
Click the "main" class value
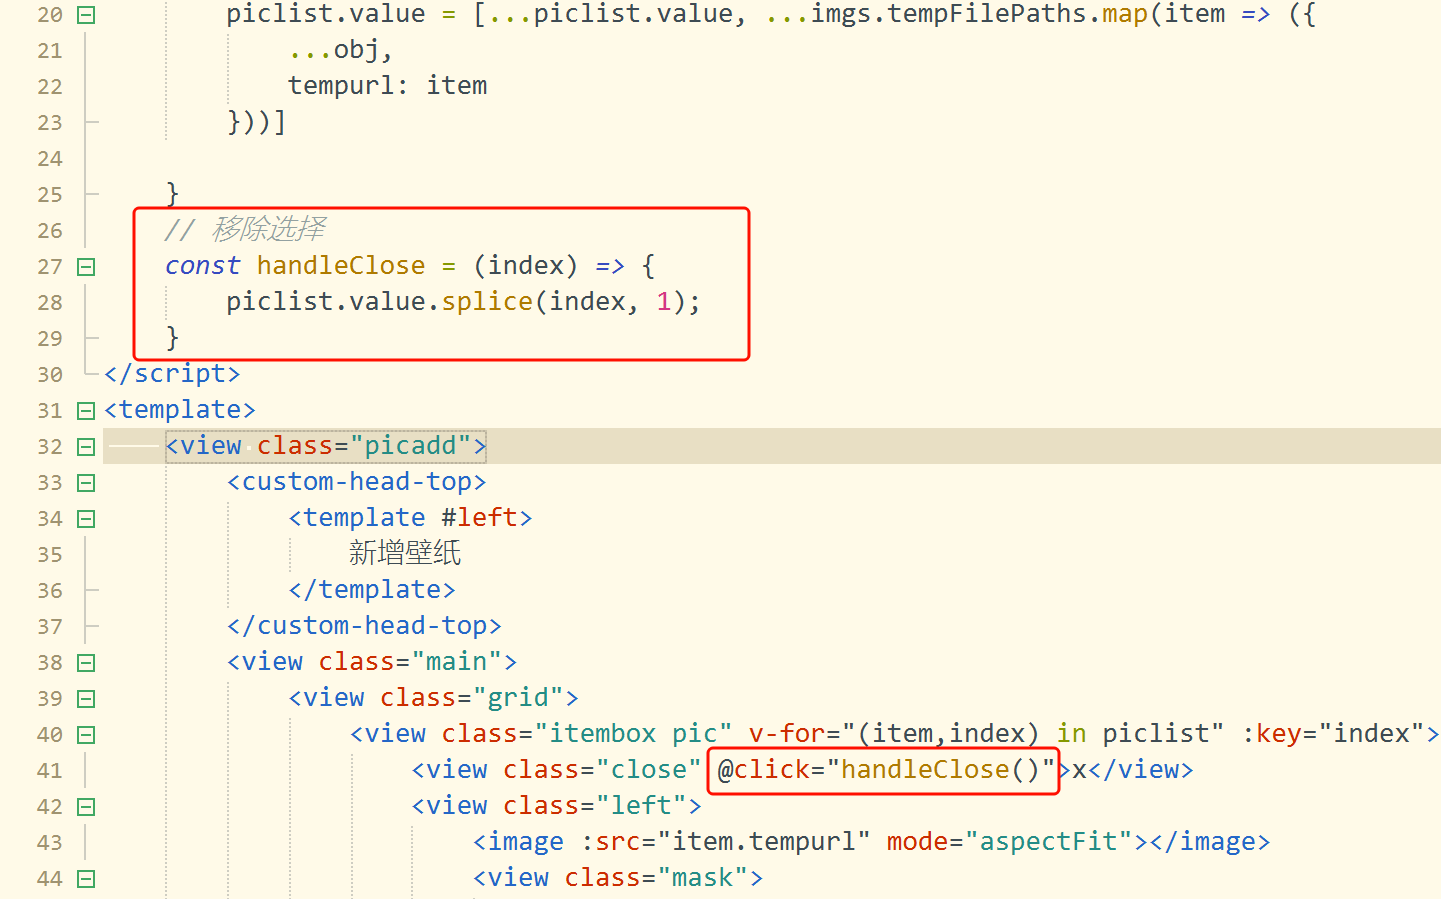(x=457, y=662)
